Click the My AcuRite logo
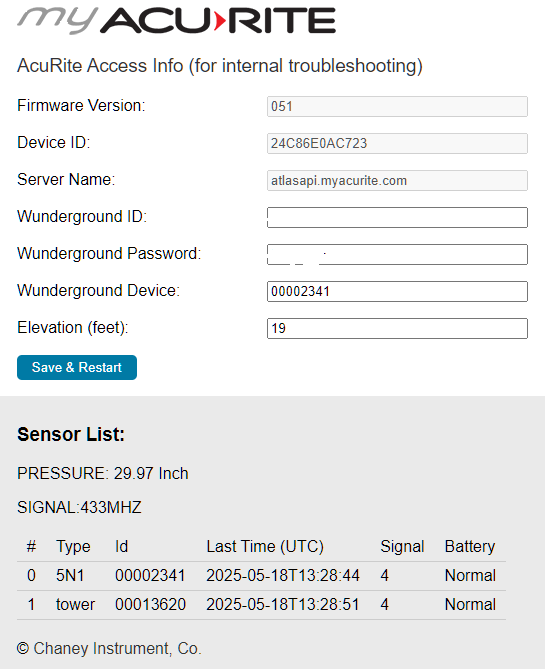Image resolution: width=545 pixels, height=669 pixels. click(x=176, y=20)
